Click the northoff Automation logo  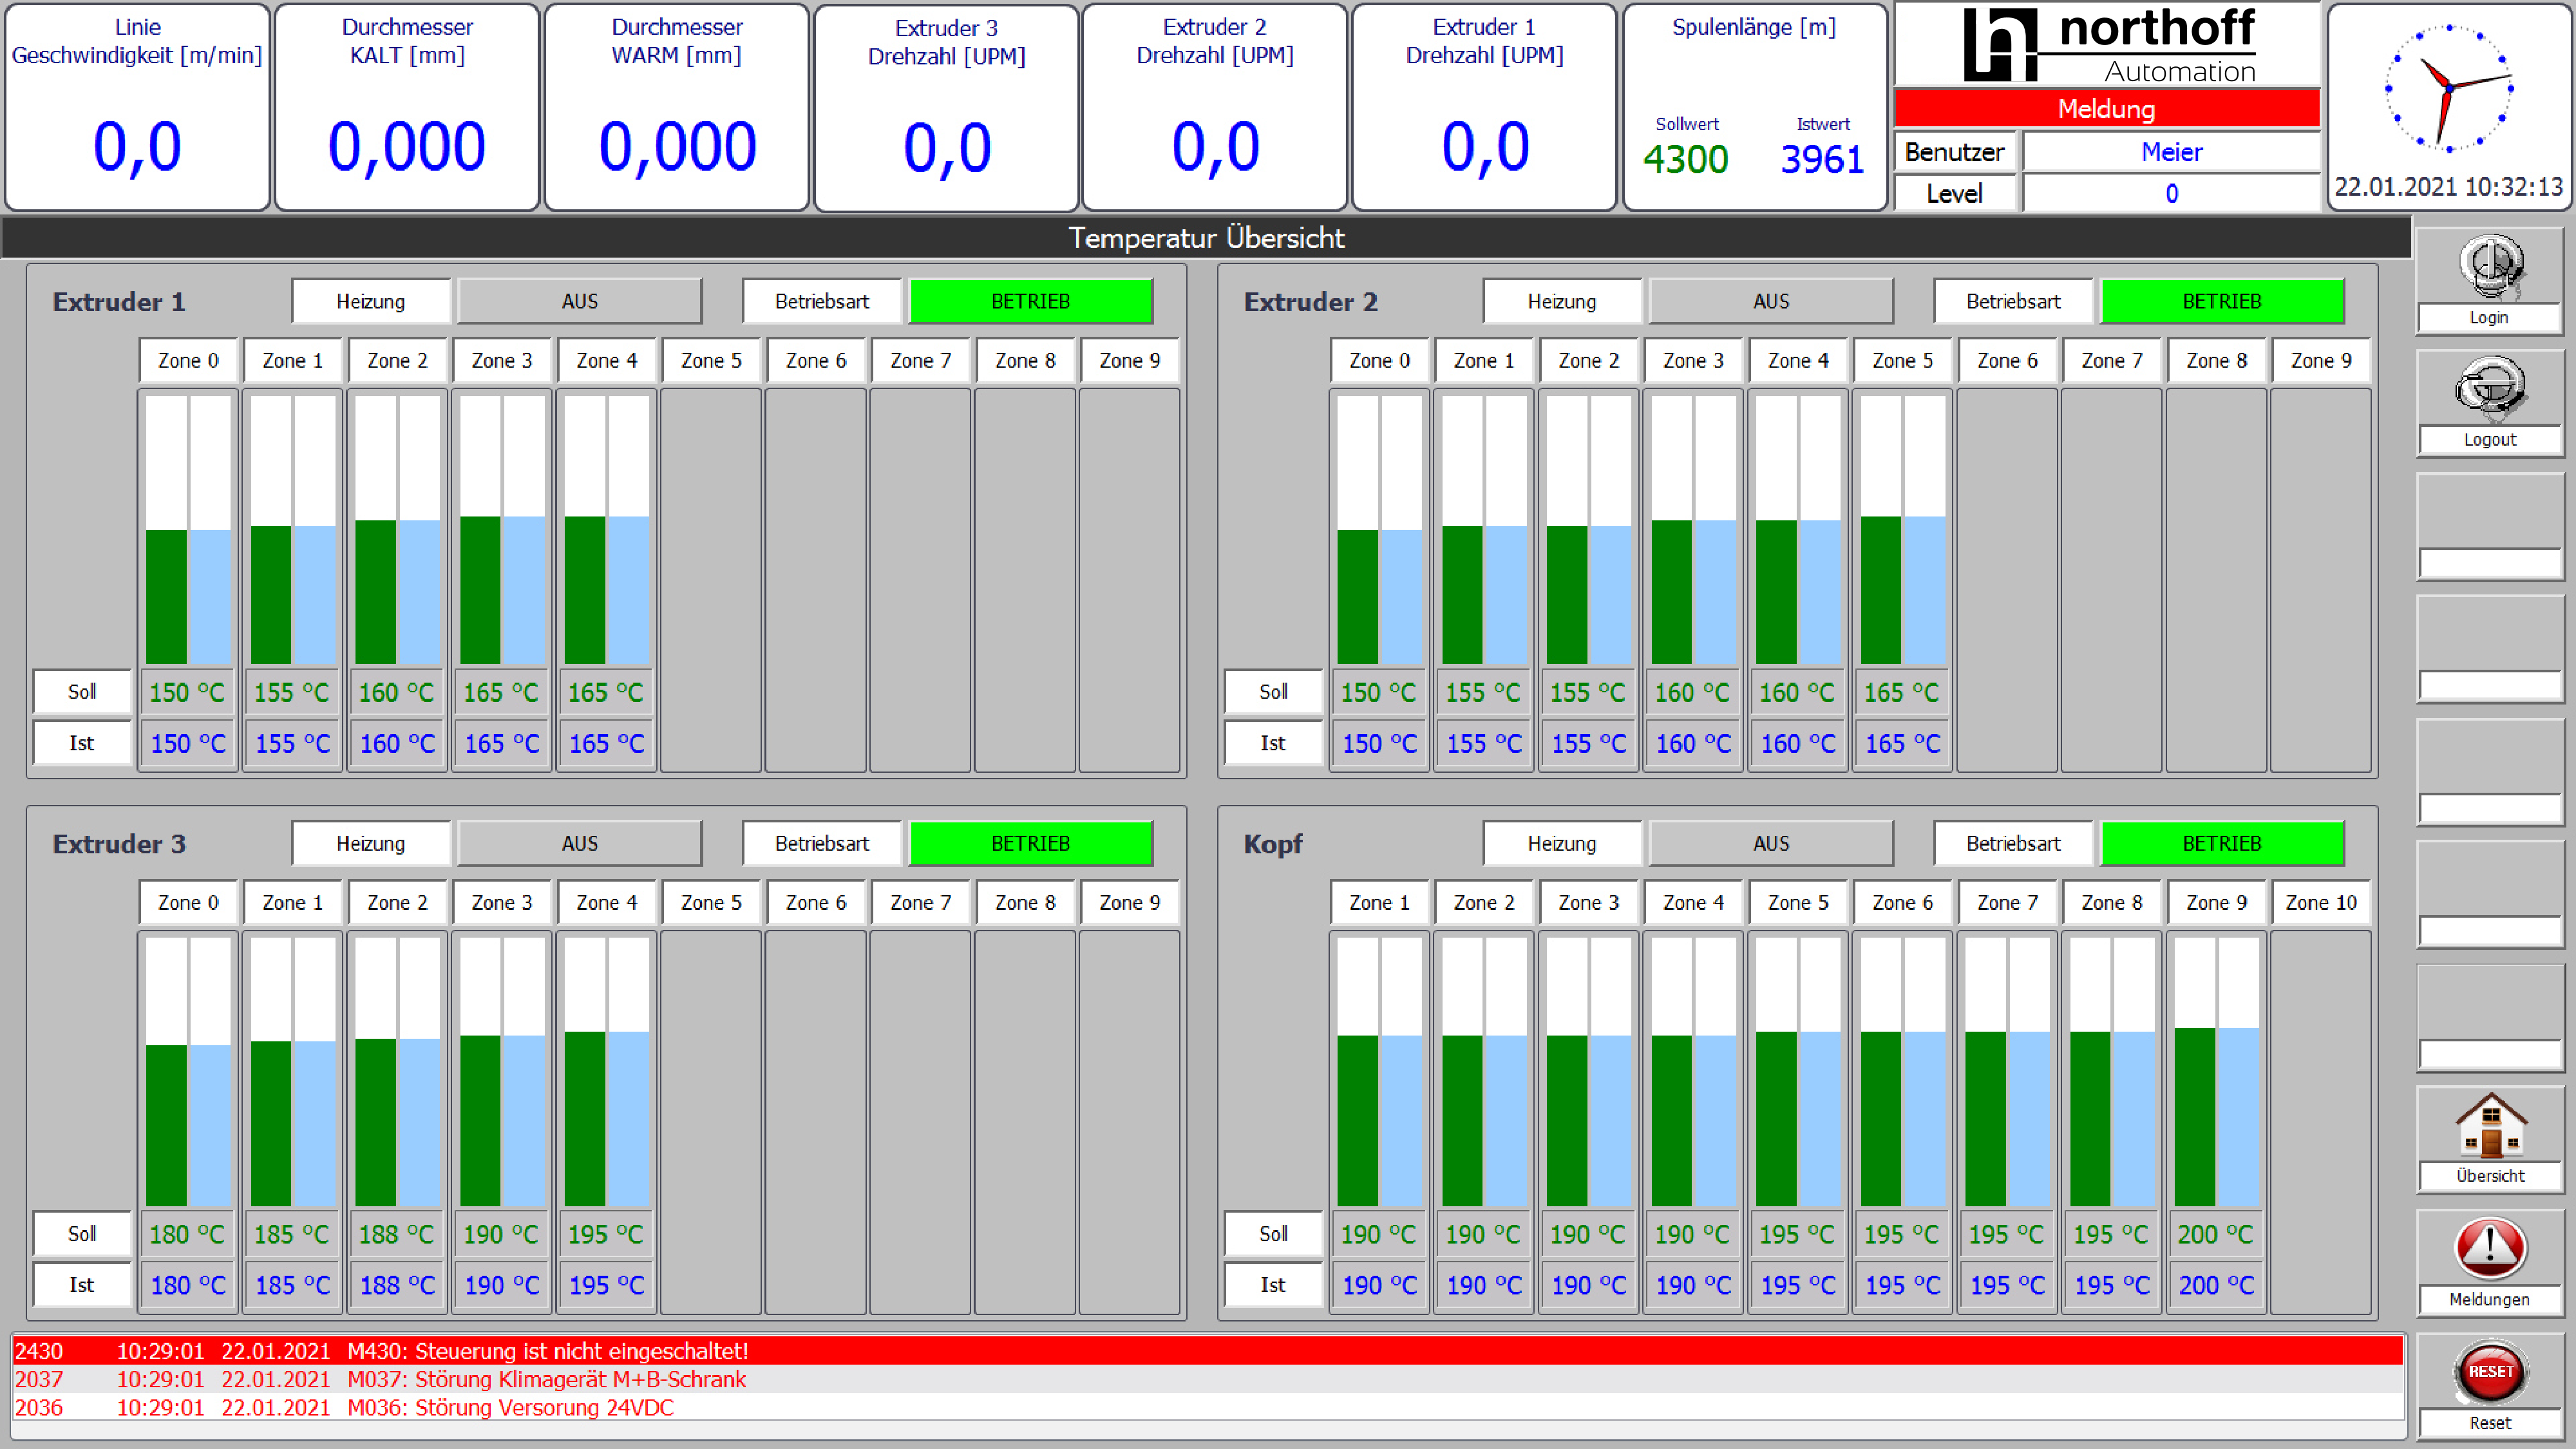pyautogui.click(x=2108, y=45)
